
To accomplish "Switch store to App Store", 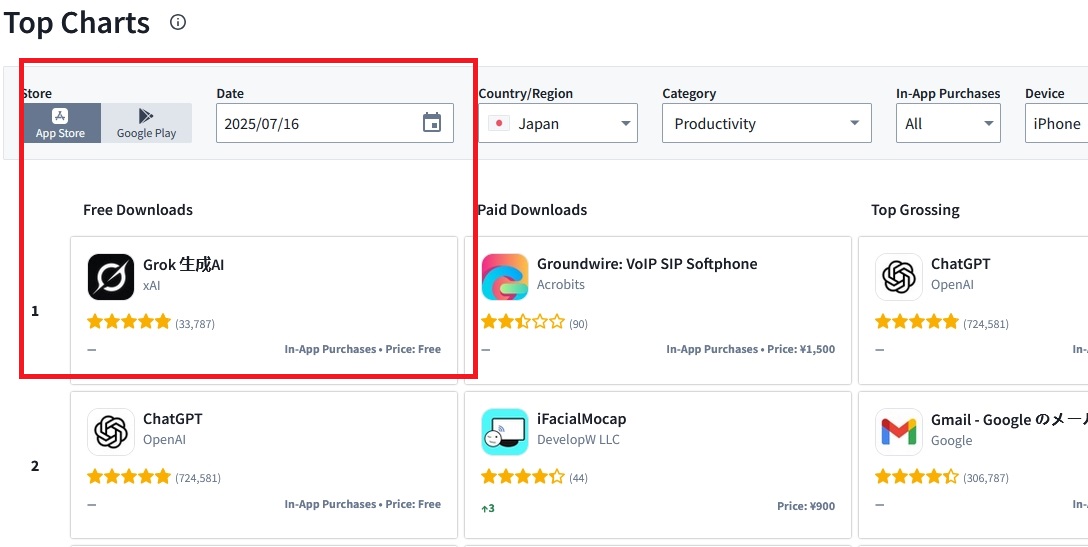I will pyautogui.click(x=60, y=124).
